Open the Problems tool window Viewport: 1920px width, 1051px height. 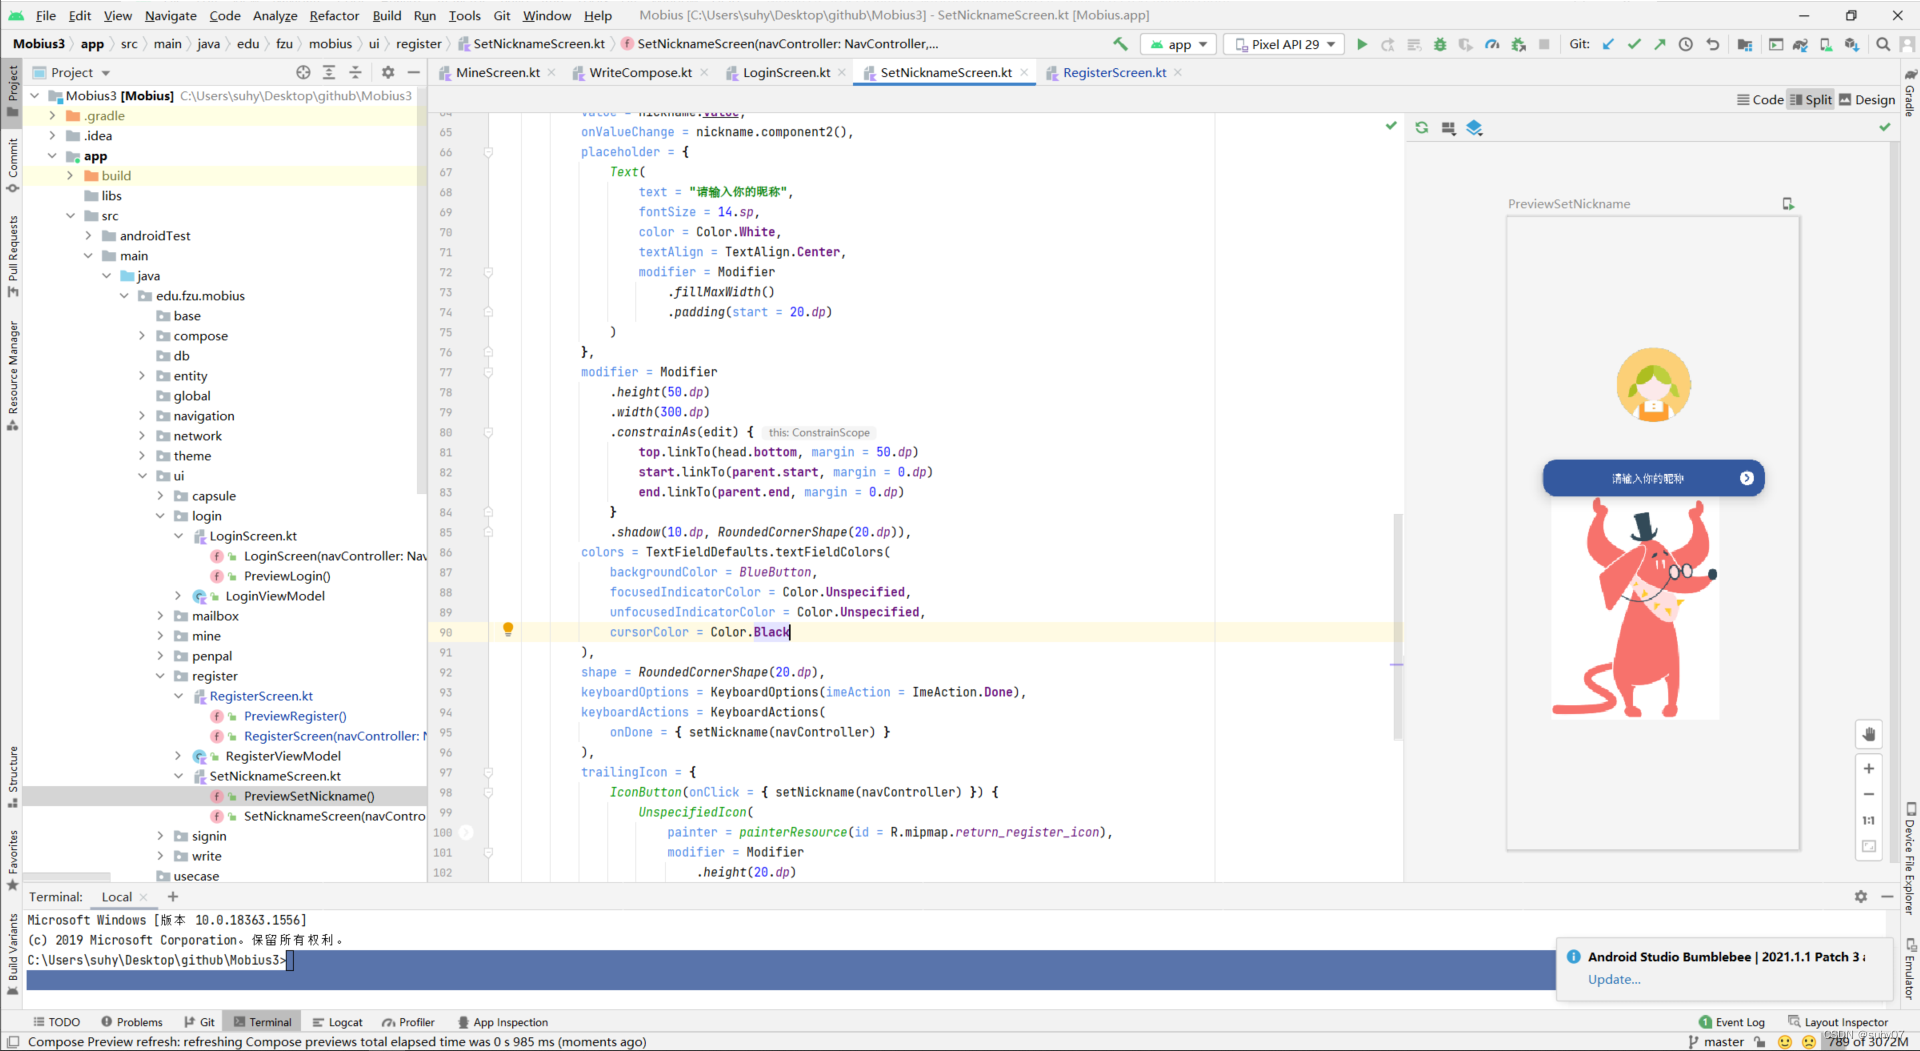tap(131, 1022)
